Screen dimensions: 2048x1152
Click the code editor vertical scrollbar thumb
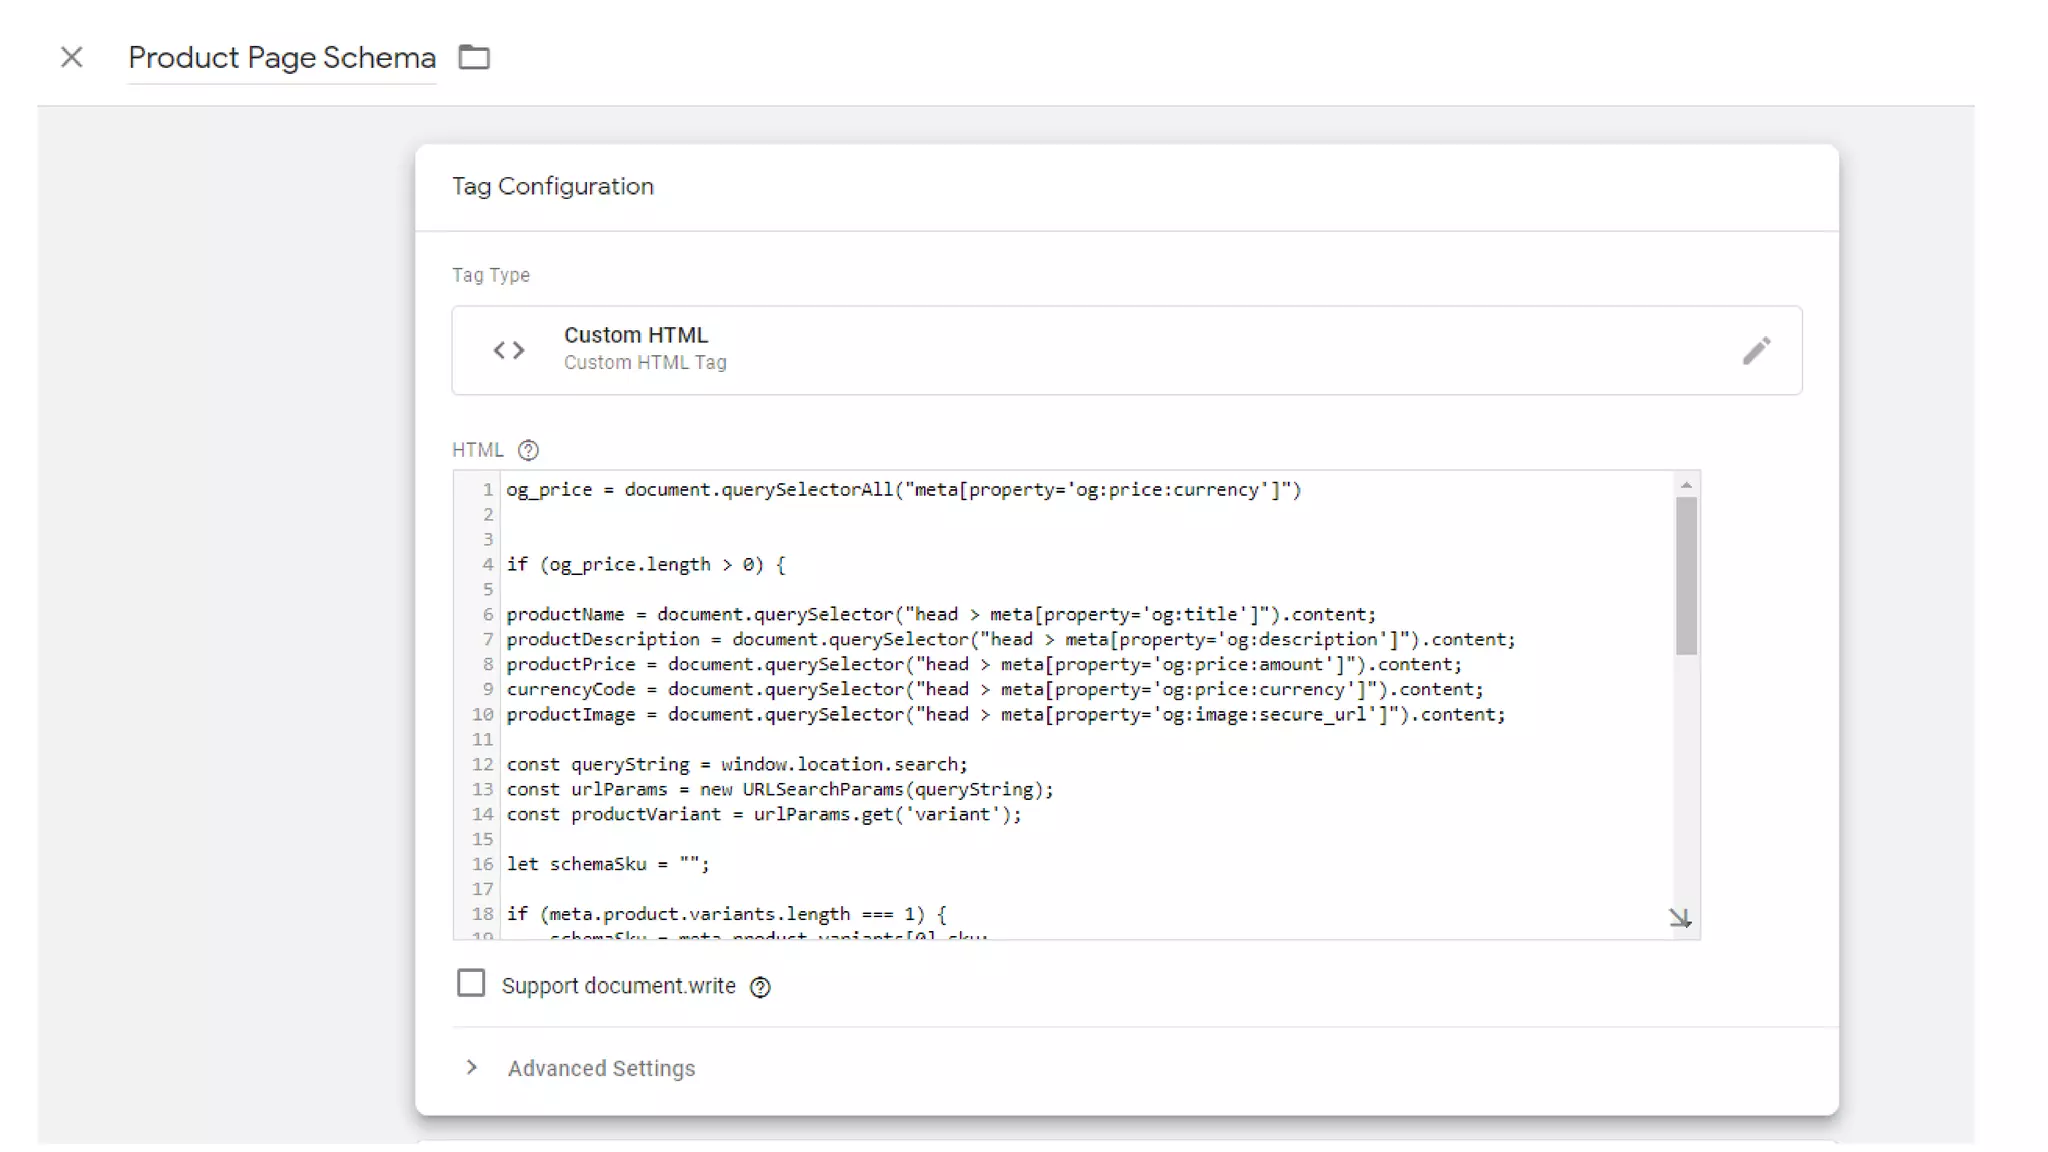(1686, 575)
